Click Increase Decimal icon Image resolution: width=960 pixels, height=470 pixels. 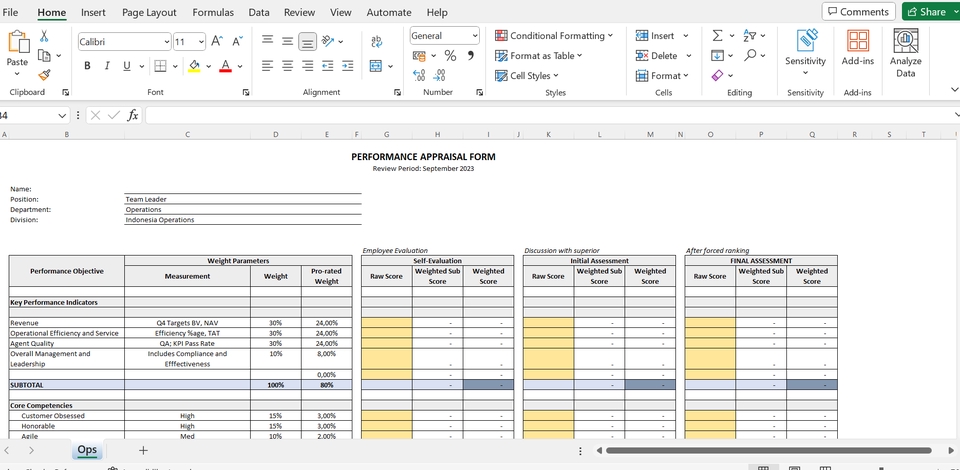[x=419, y=75]
